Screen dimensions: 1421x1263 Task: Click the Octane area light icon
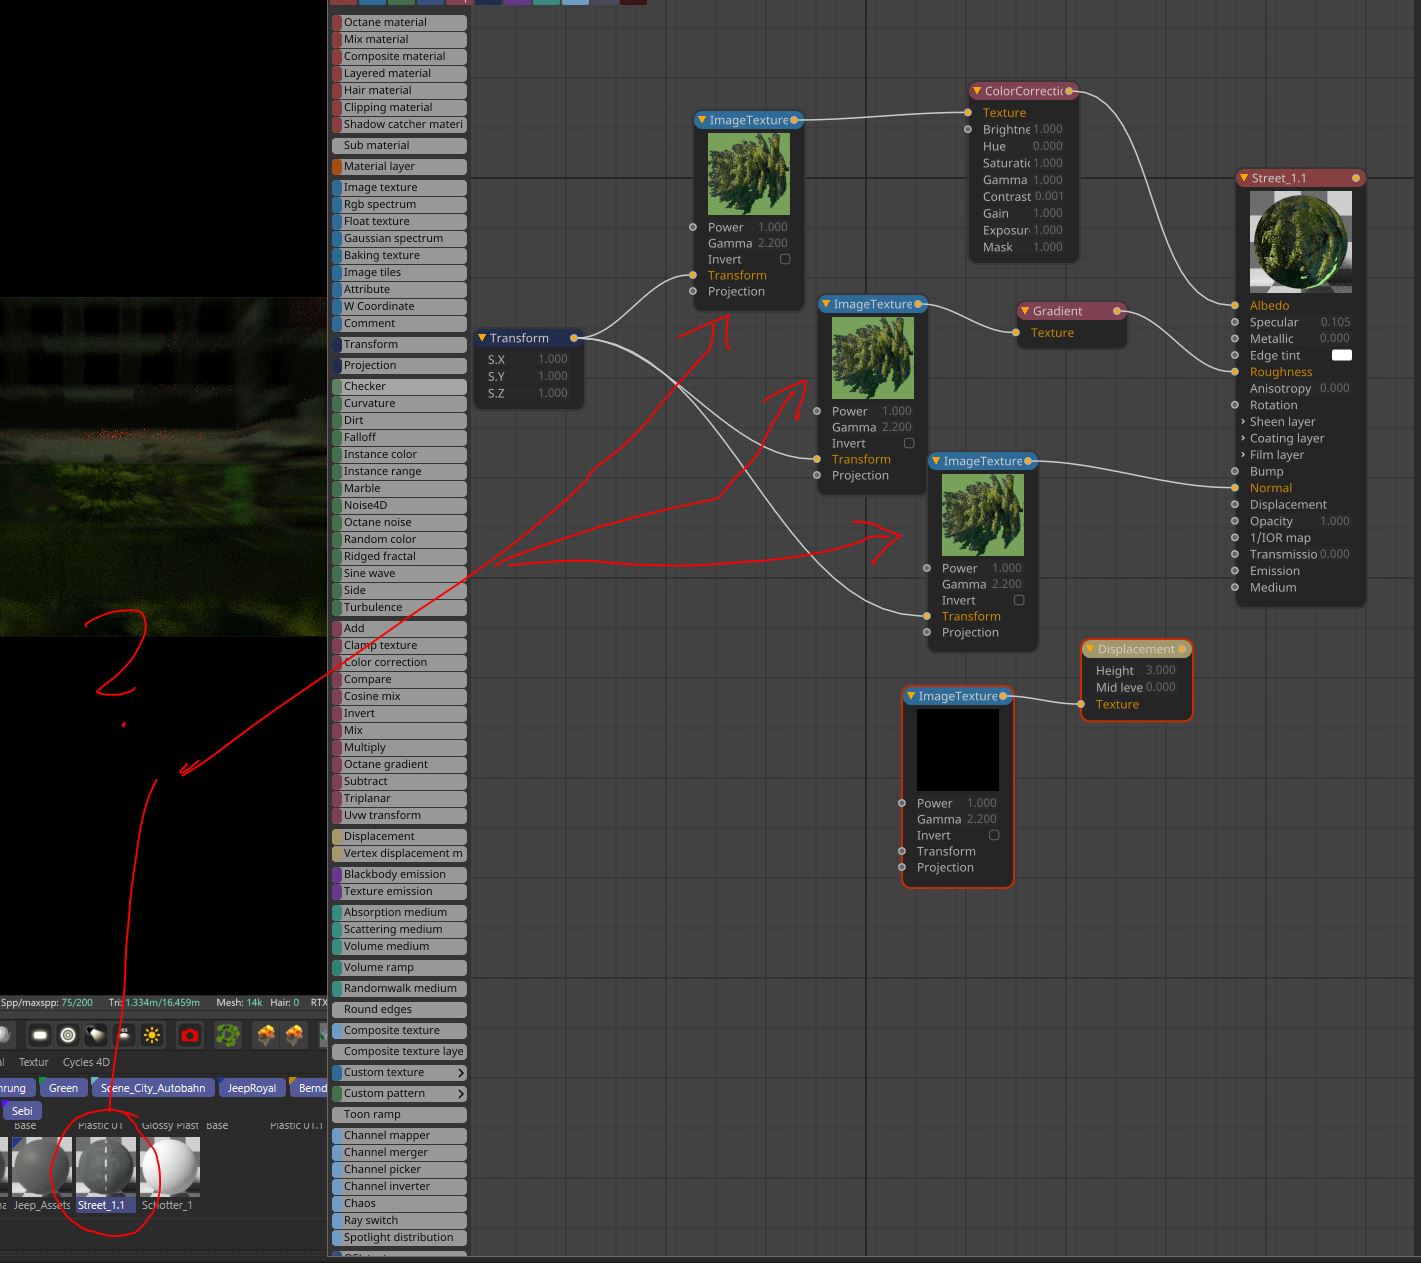[x=39, y=1035]
